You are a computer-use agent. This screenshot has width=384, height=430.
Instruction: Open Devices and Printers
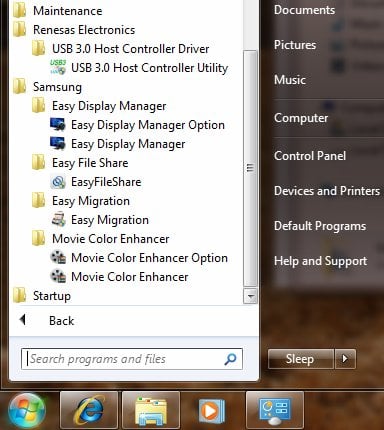click(327, 191)
